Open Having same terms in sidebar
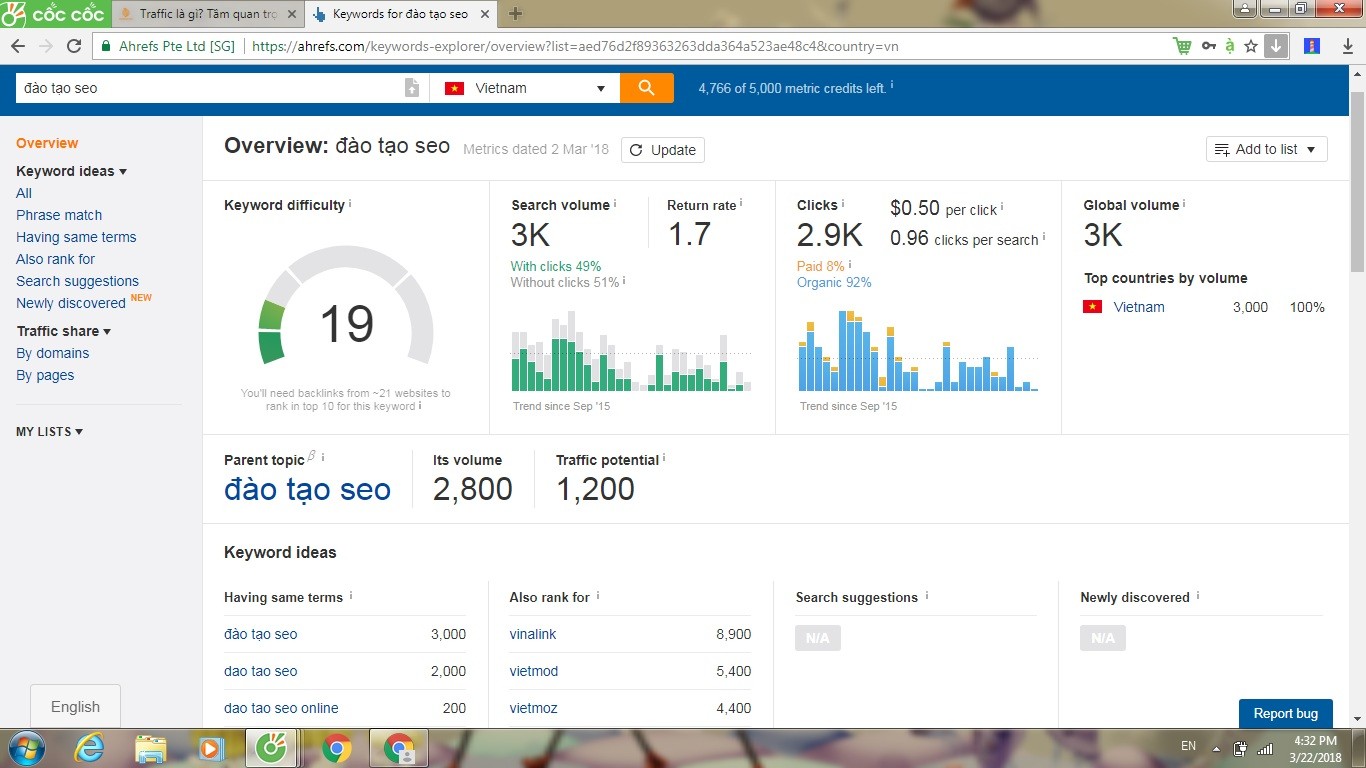The height and width of the screenshot is (768, 1366). [76, 237]
